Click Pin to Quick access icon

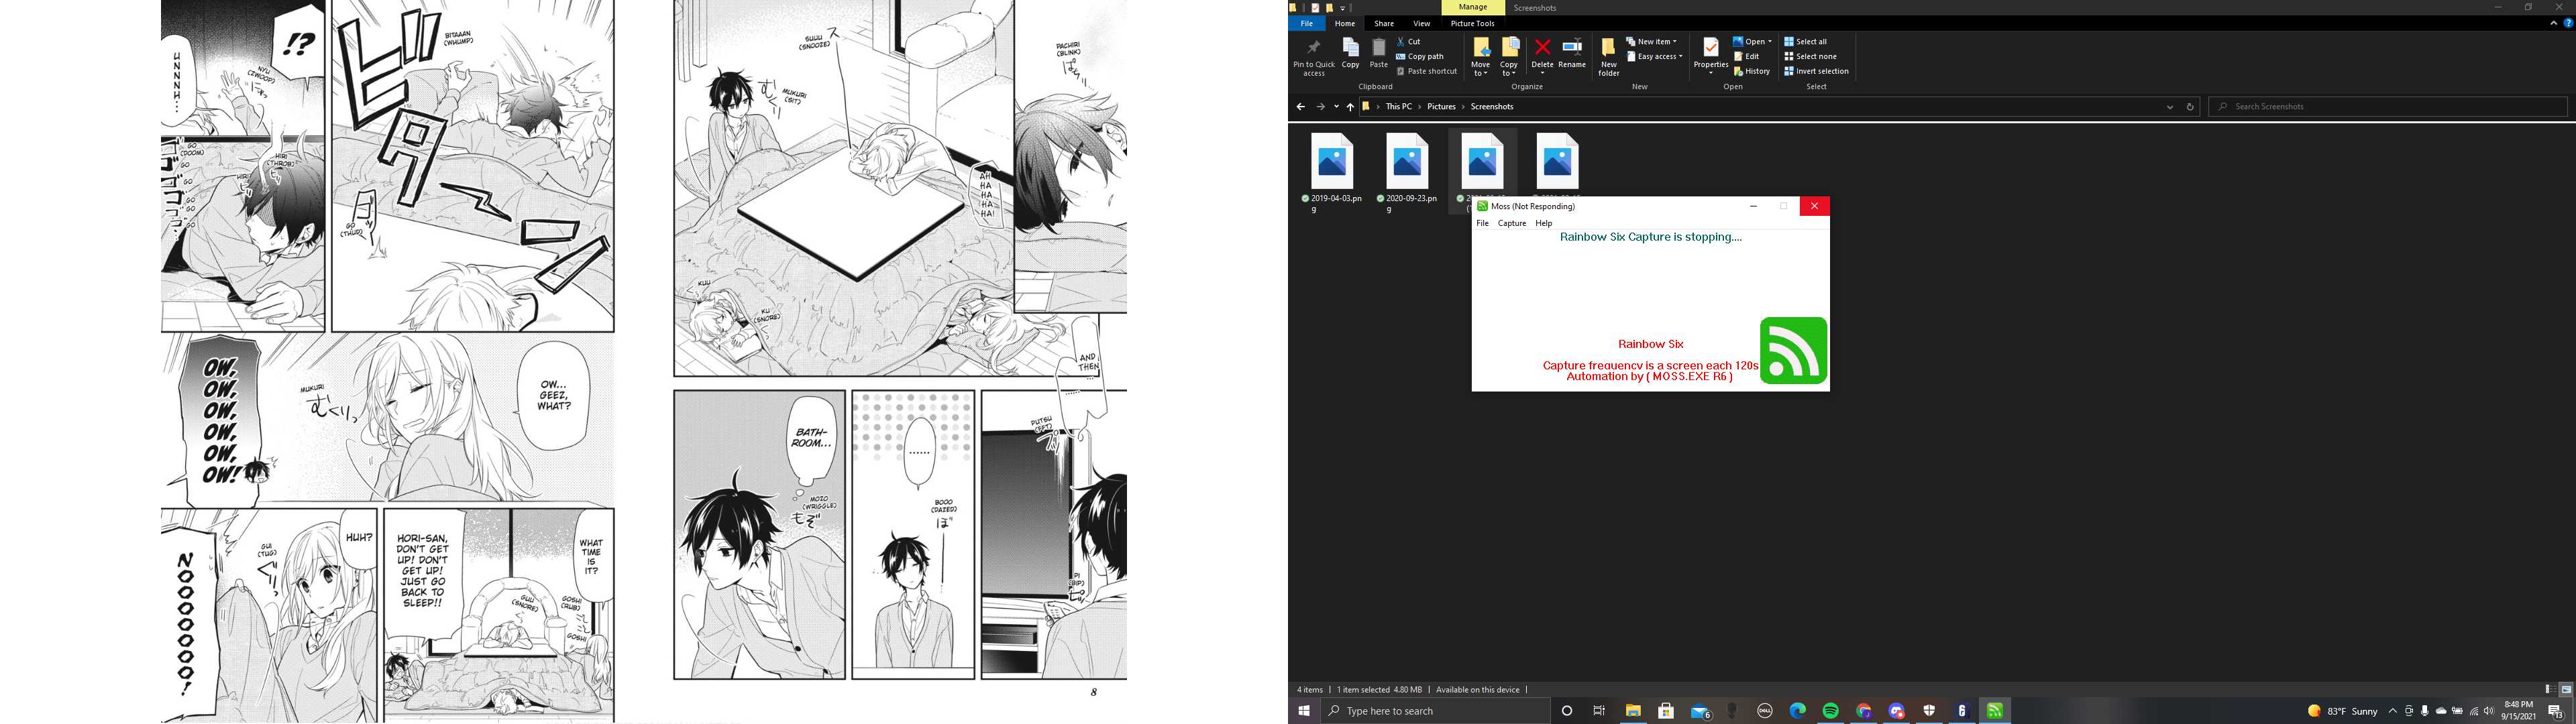pyautogui.click(x=1313, y=48)
